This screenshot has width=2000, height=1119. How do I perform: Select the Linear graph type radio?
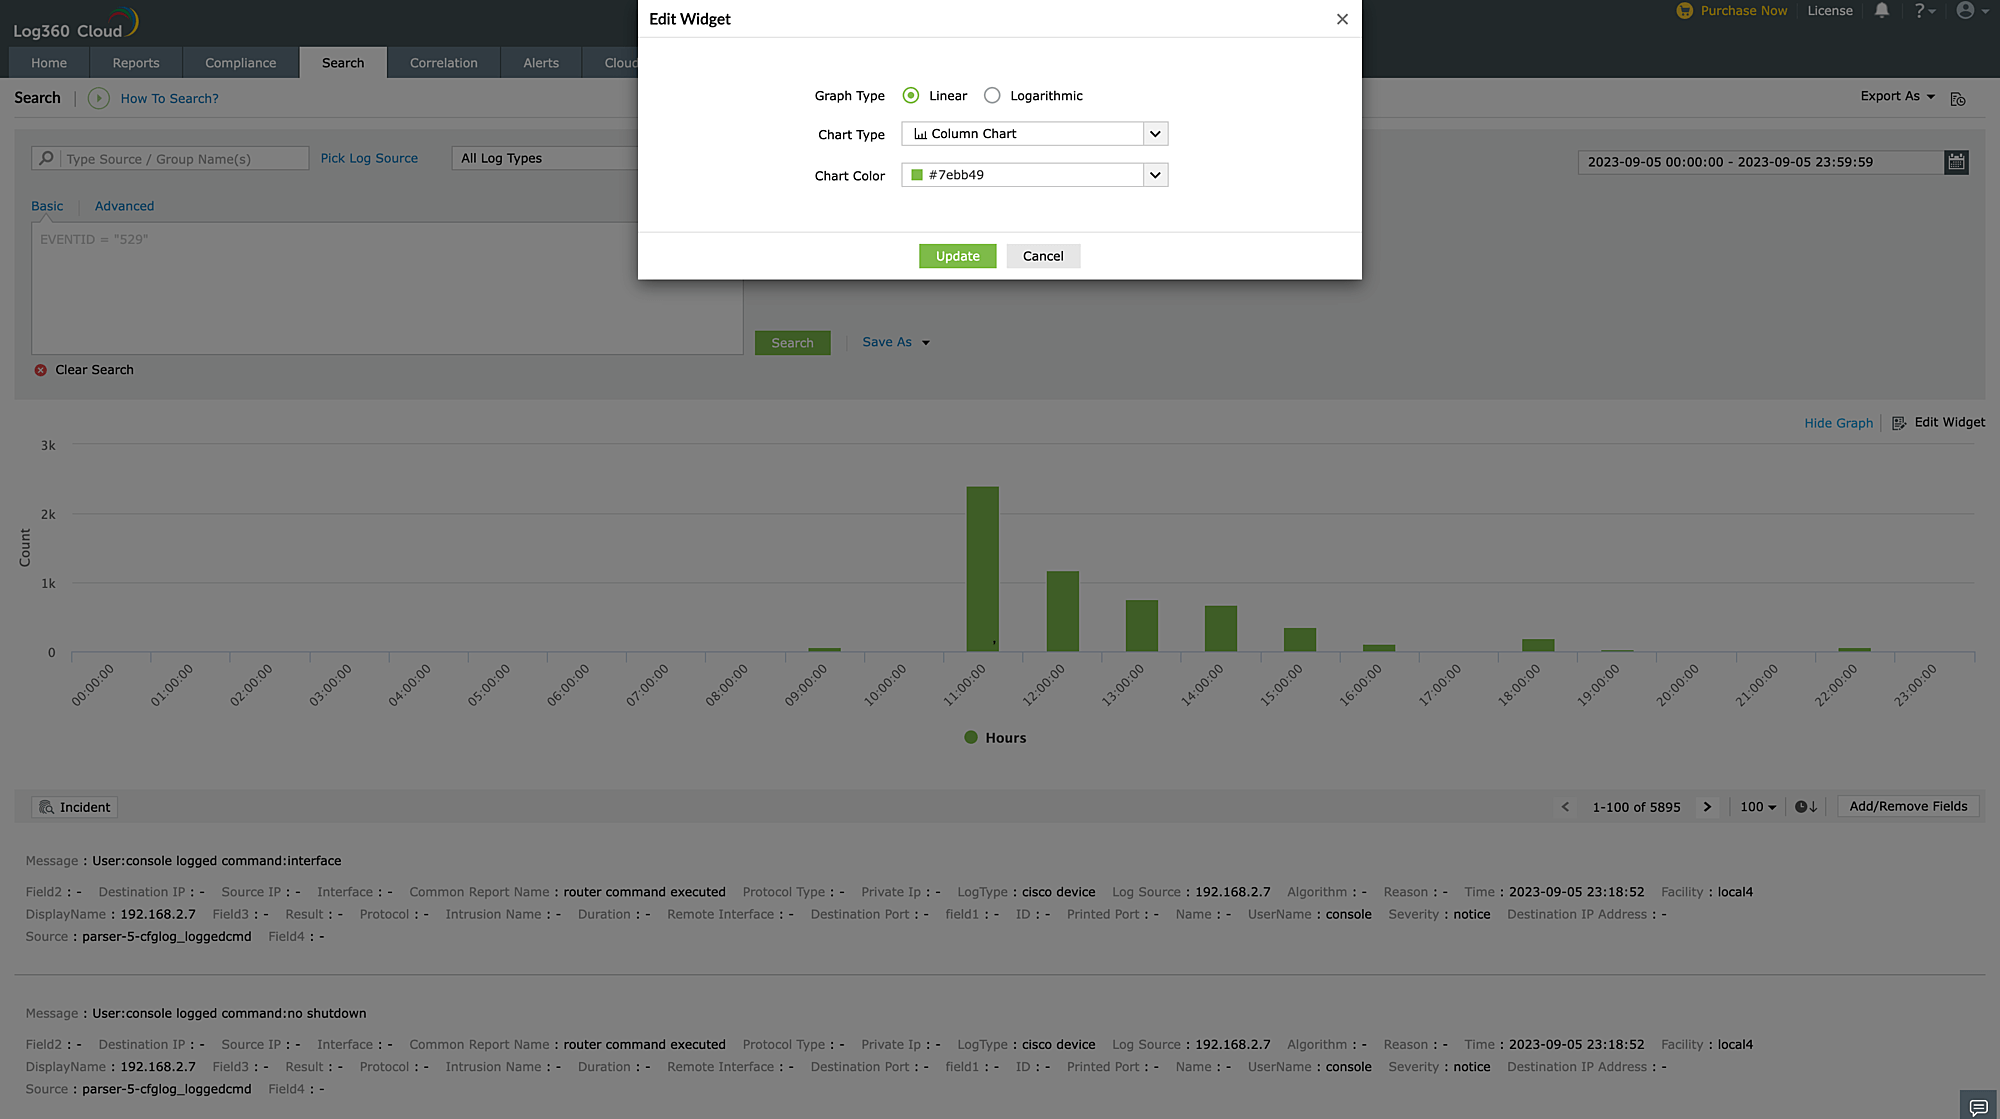[910, 96]
